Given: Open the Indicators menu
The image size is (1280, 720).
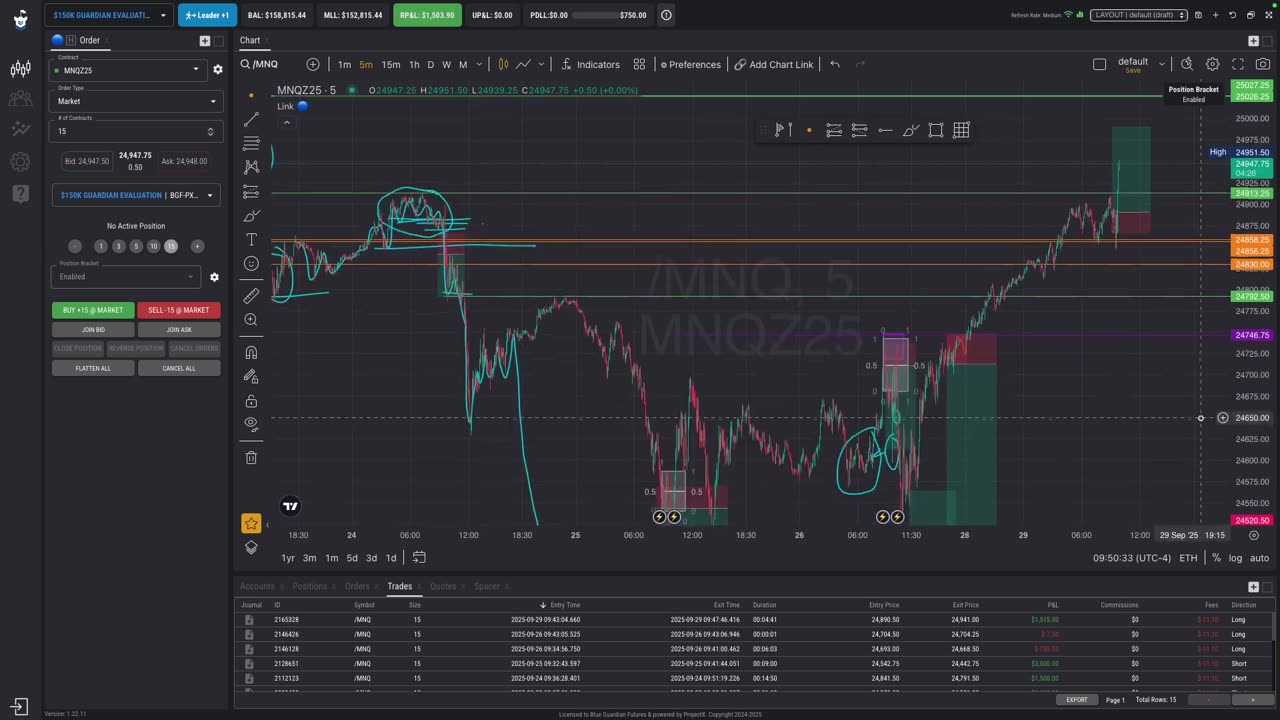Looking at the screenshot, I should 590,64.
